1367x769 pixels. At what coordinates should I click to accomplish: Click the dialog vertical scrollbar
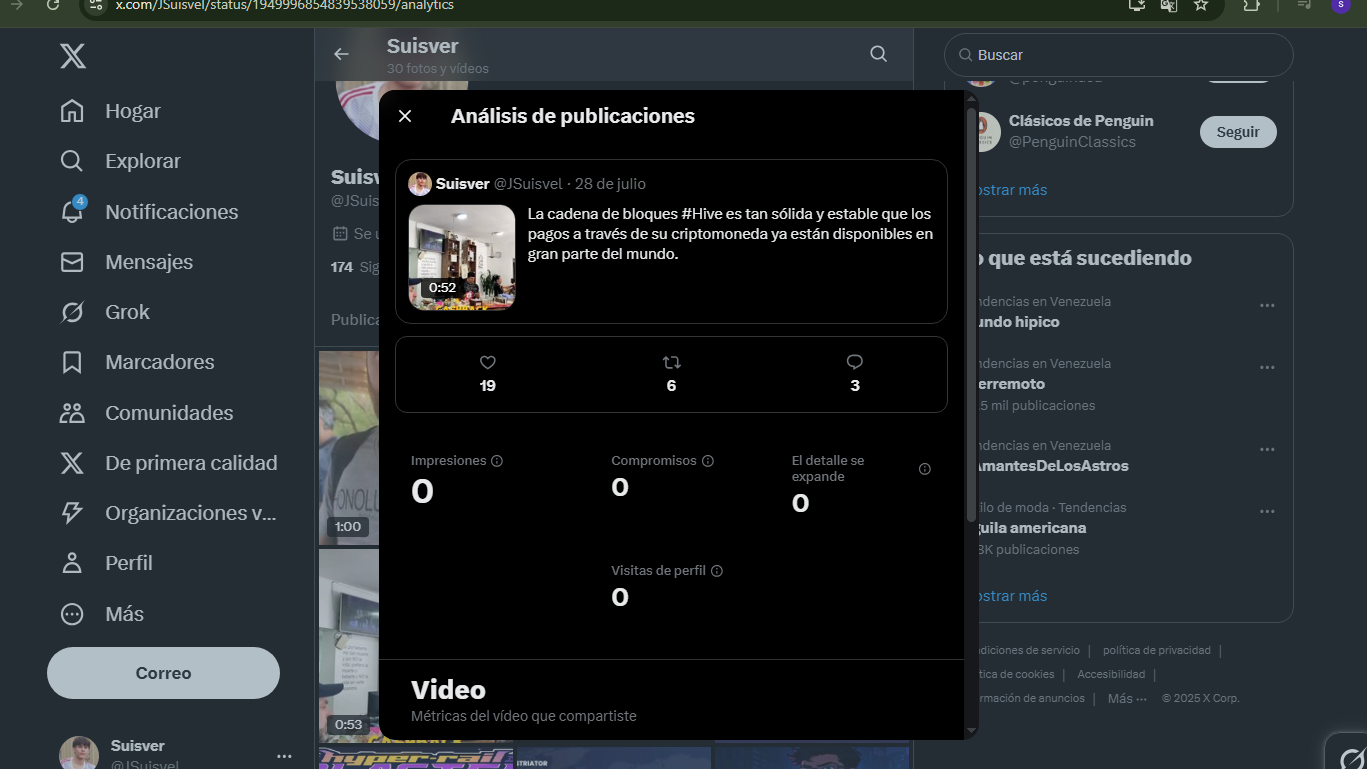(971, 314)
